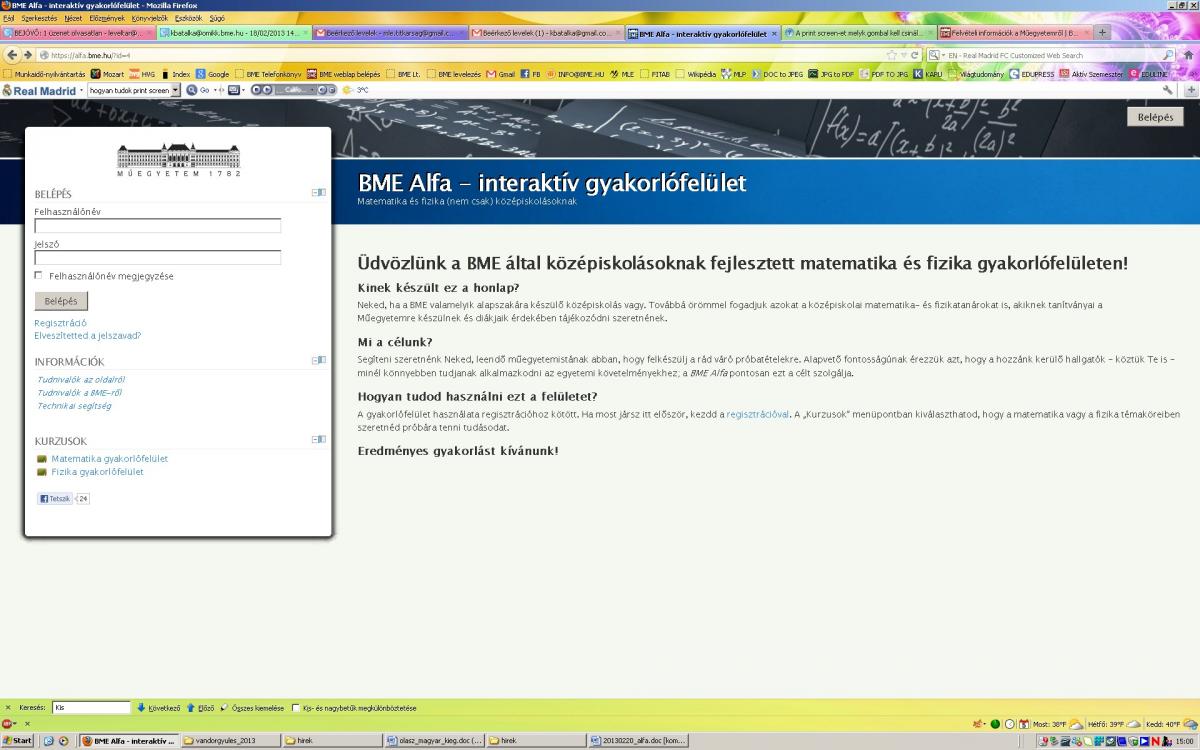1200x750 pixels.
Task: Click the Facebook Tetszik like button
Action: 55,498
